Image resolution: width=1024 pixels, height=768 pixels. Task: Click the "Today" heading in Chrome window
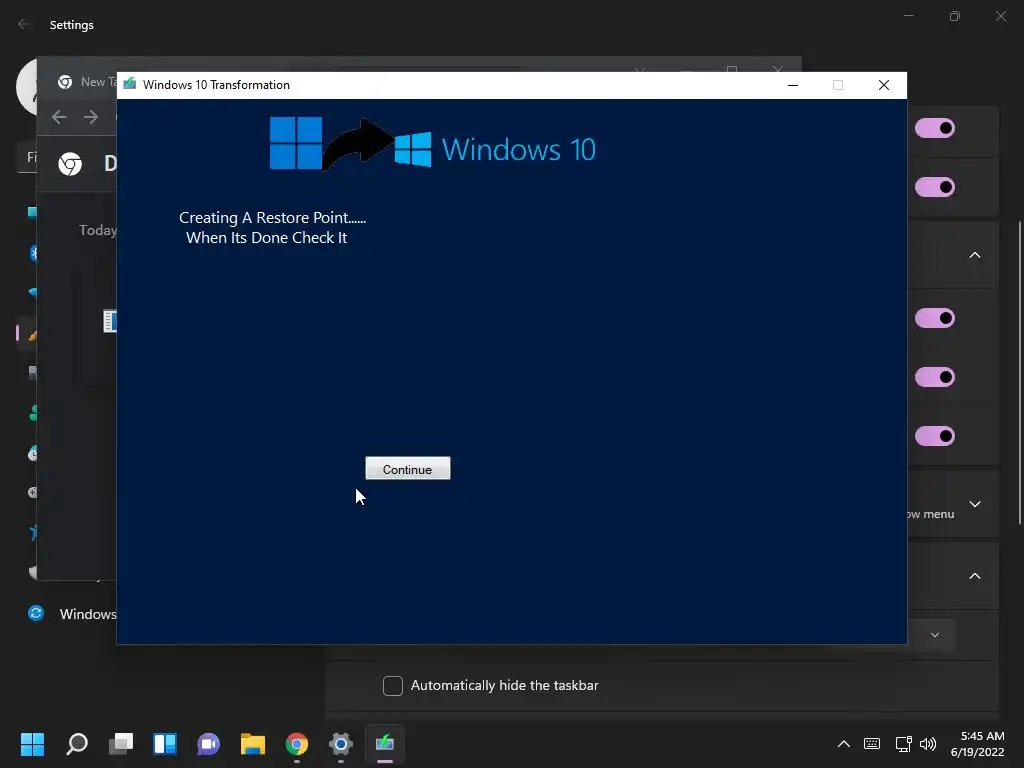click(x=97, y=230)
